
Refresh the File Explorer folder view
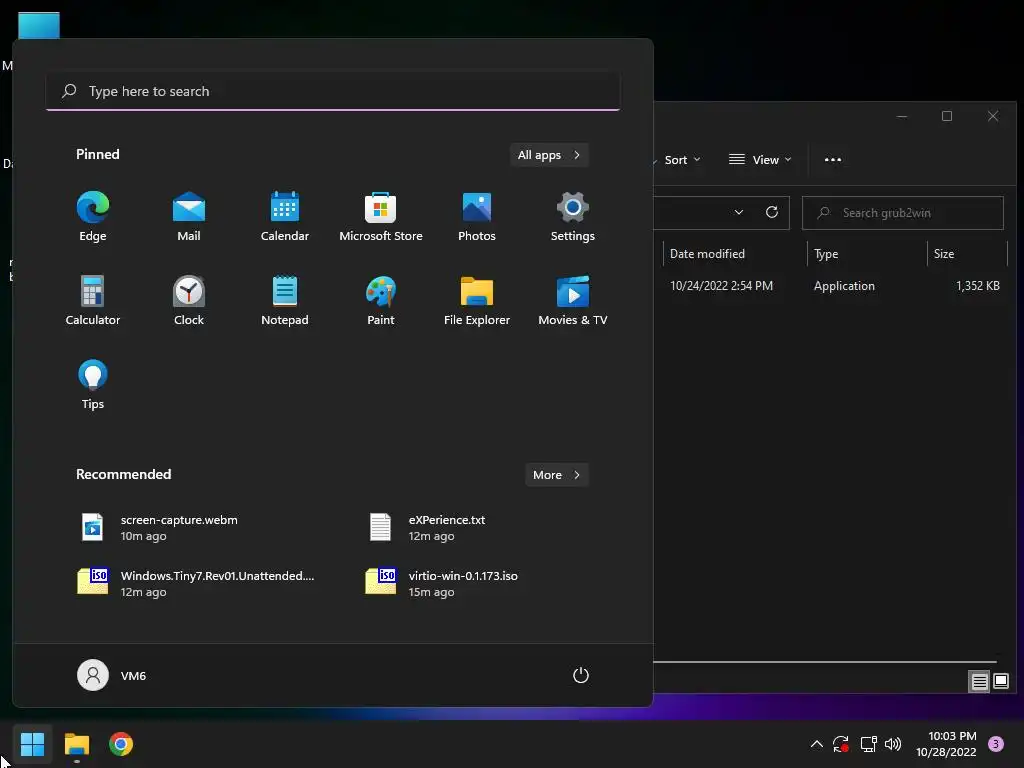pos(772,212)
